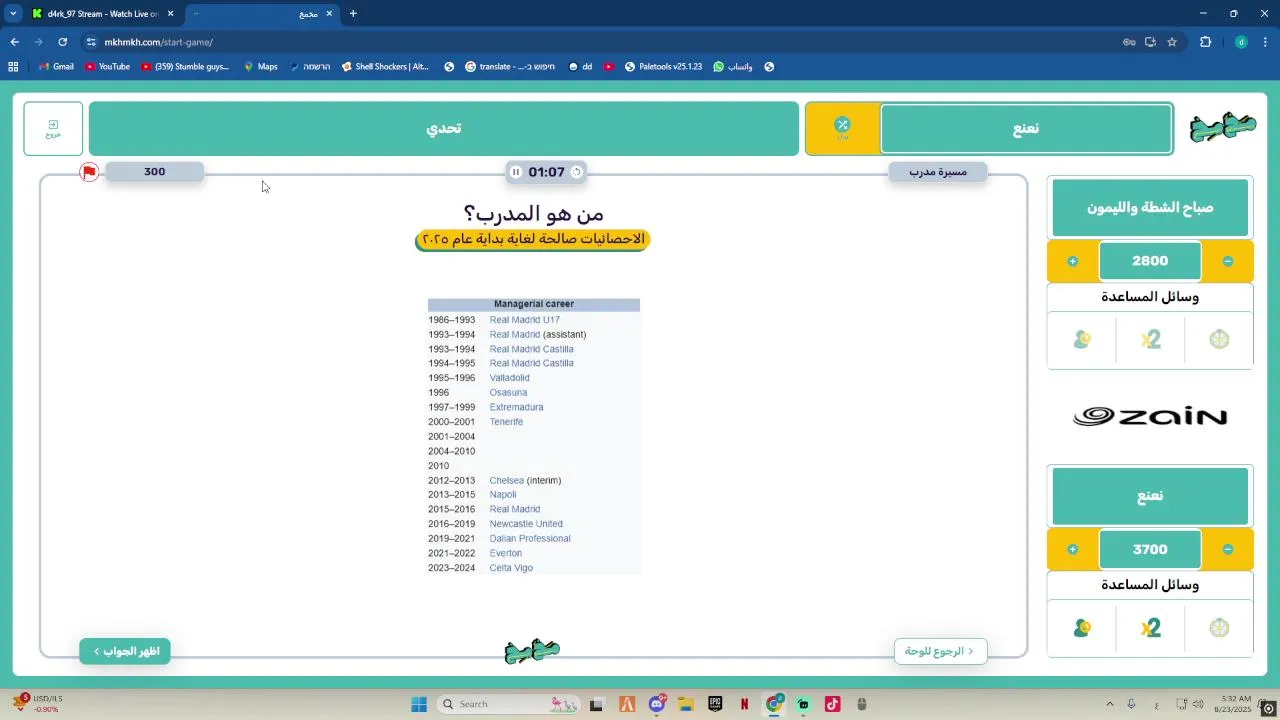Viewport: 1280px width, 720px height.
Task: Click the Valladolid link
Action: point(509,378)
